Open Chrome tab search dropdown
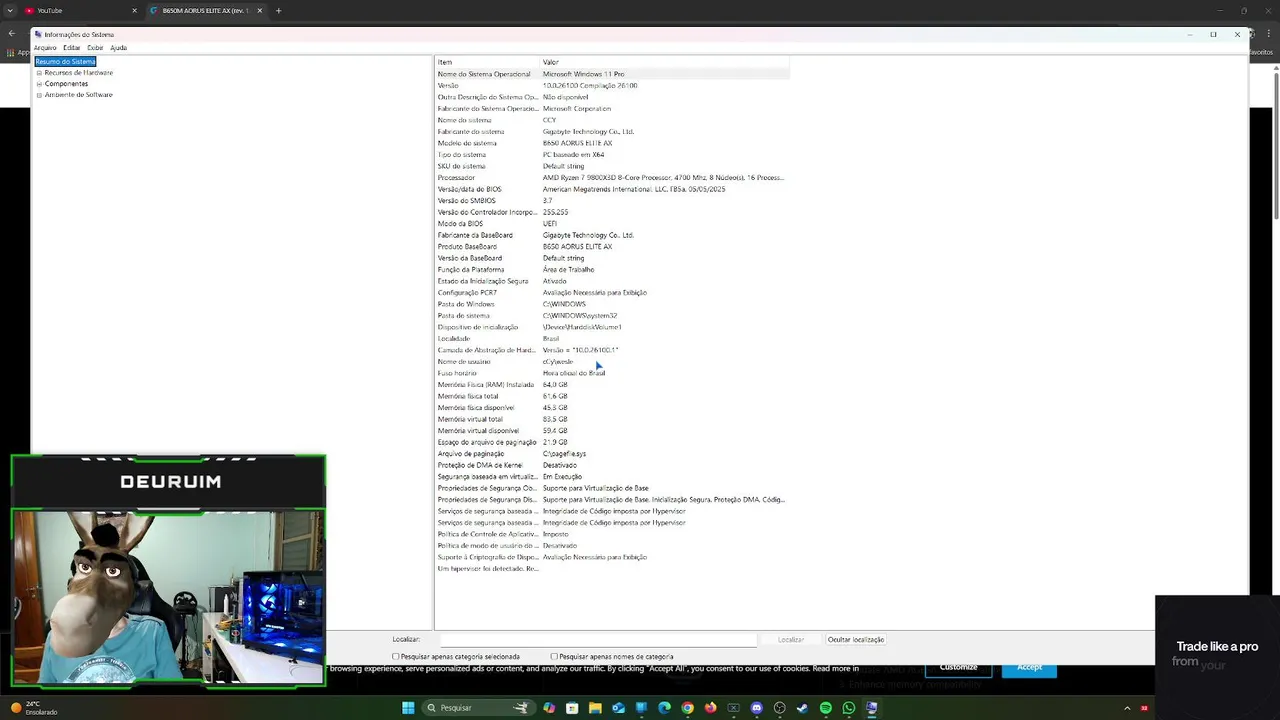Image resolution: width=1280 pixels, height=720 pixels. (9, 10)
